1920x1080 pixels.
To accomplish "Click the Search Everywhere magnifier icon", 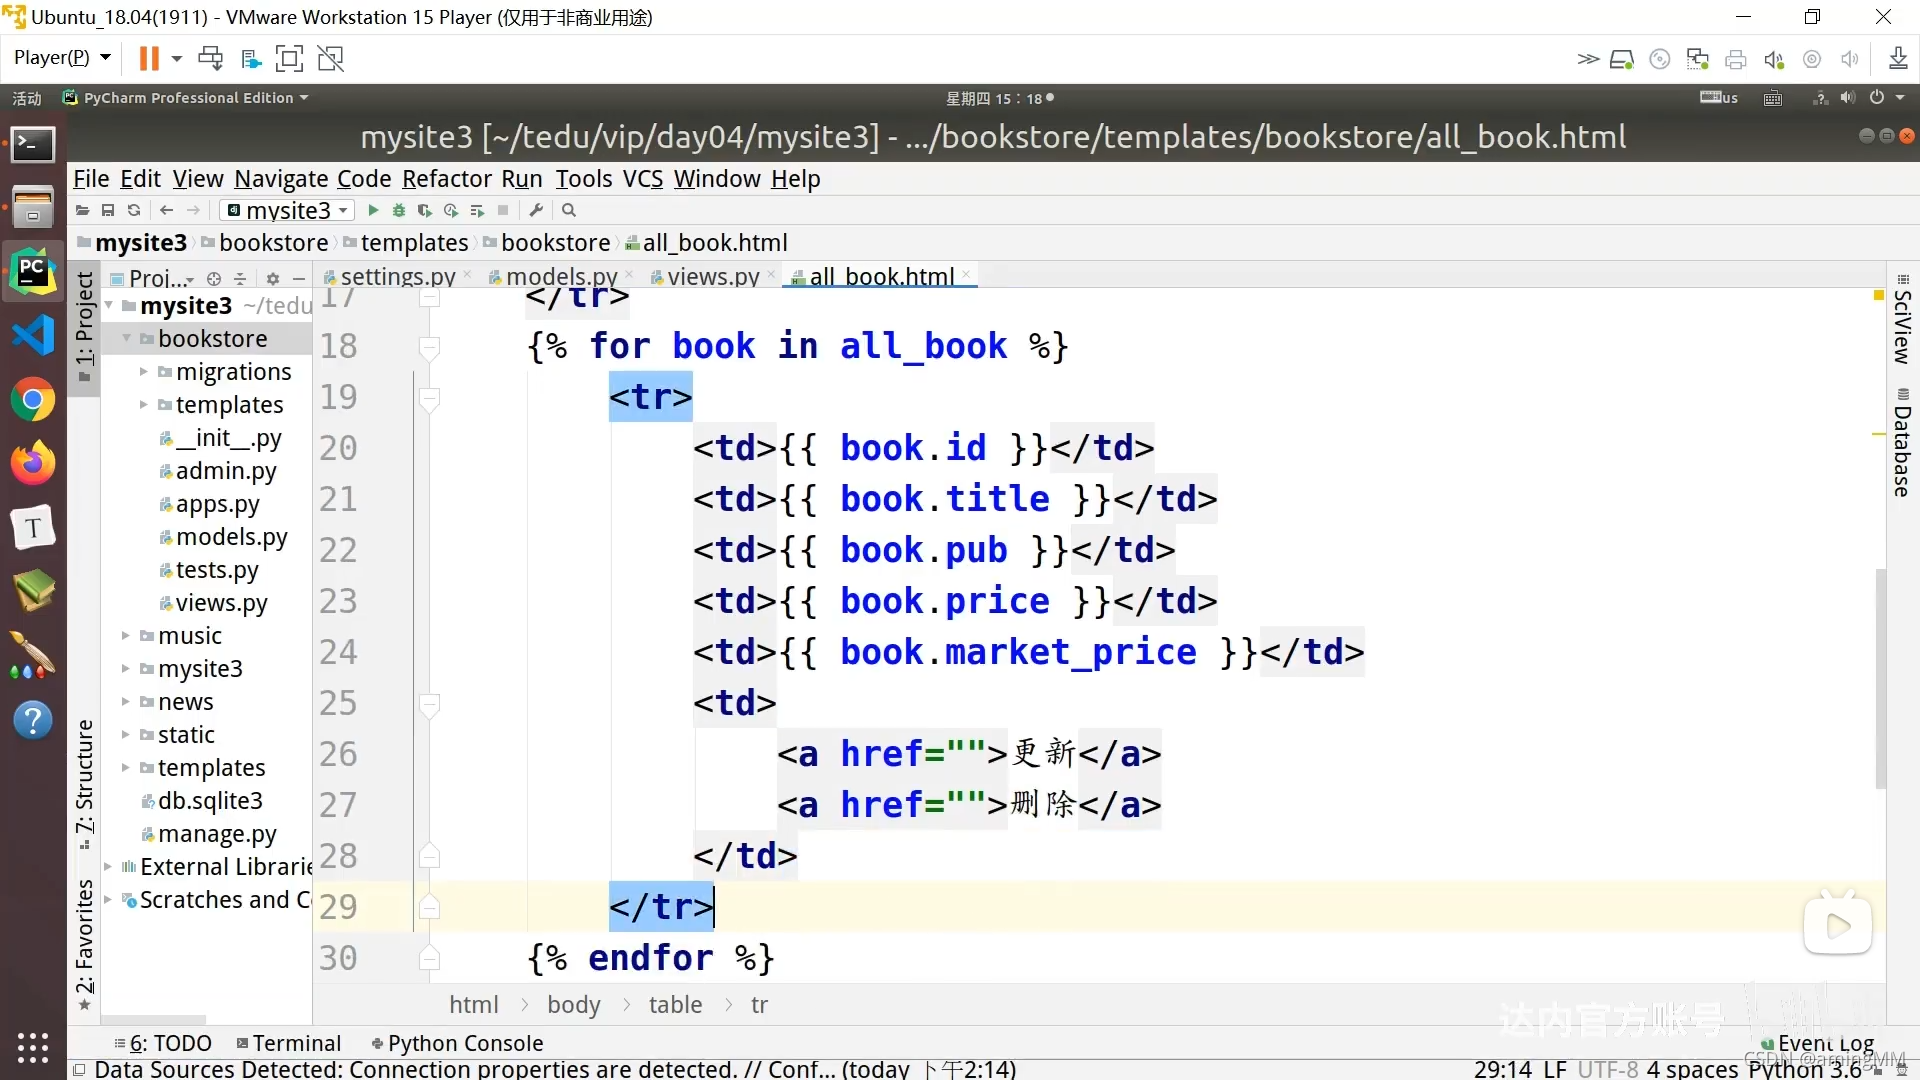I will [x=569, y=210].
